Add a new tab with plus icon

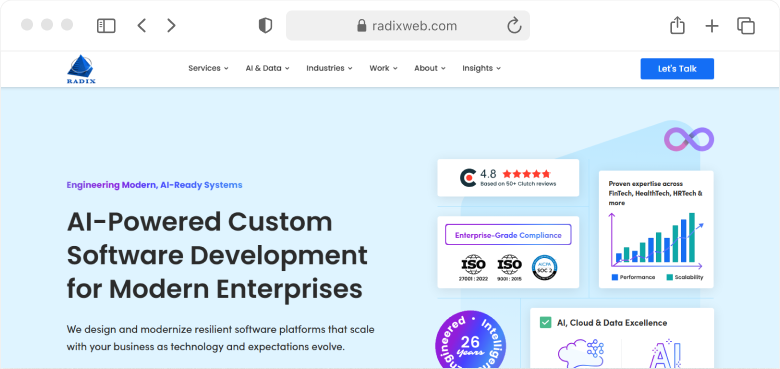point(712,26)
